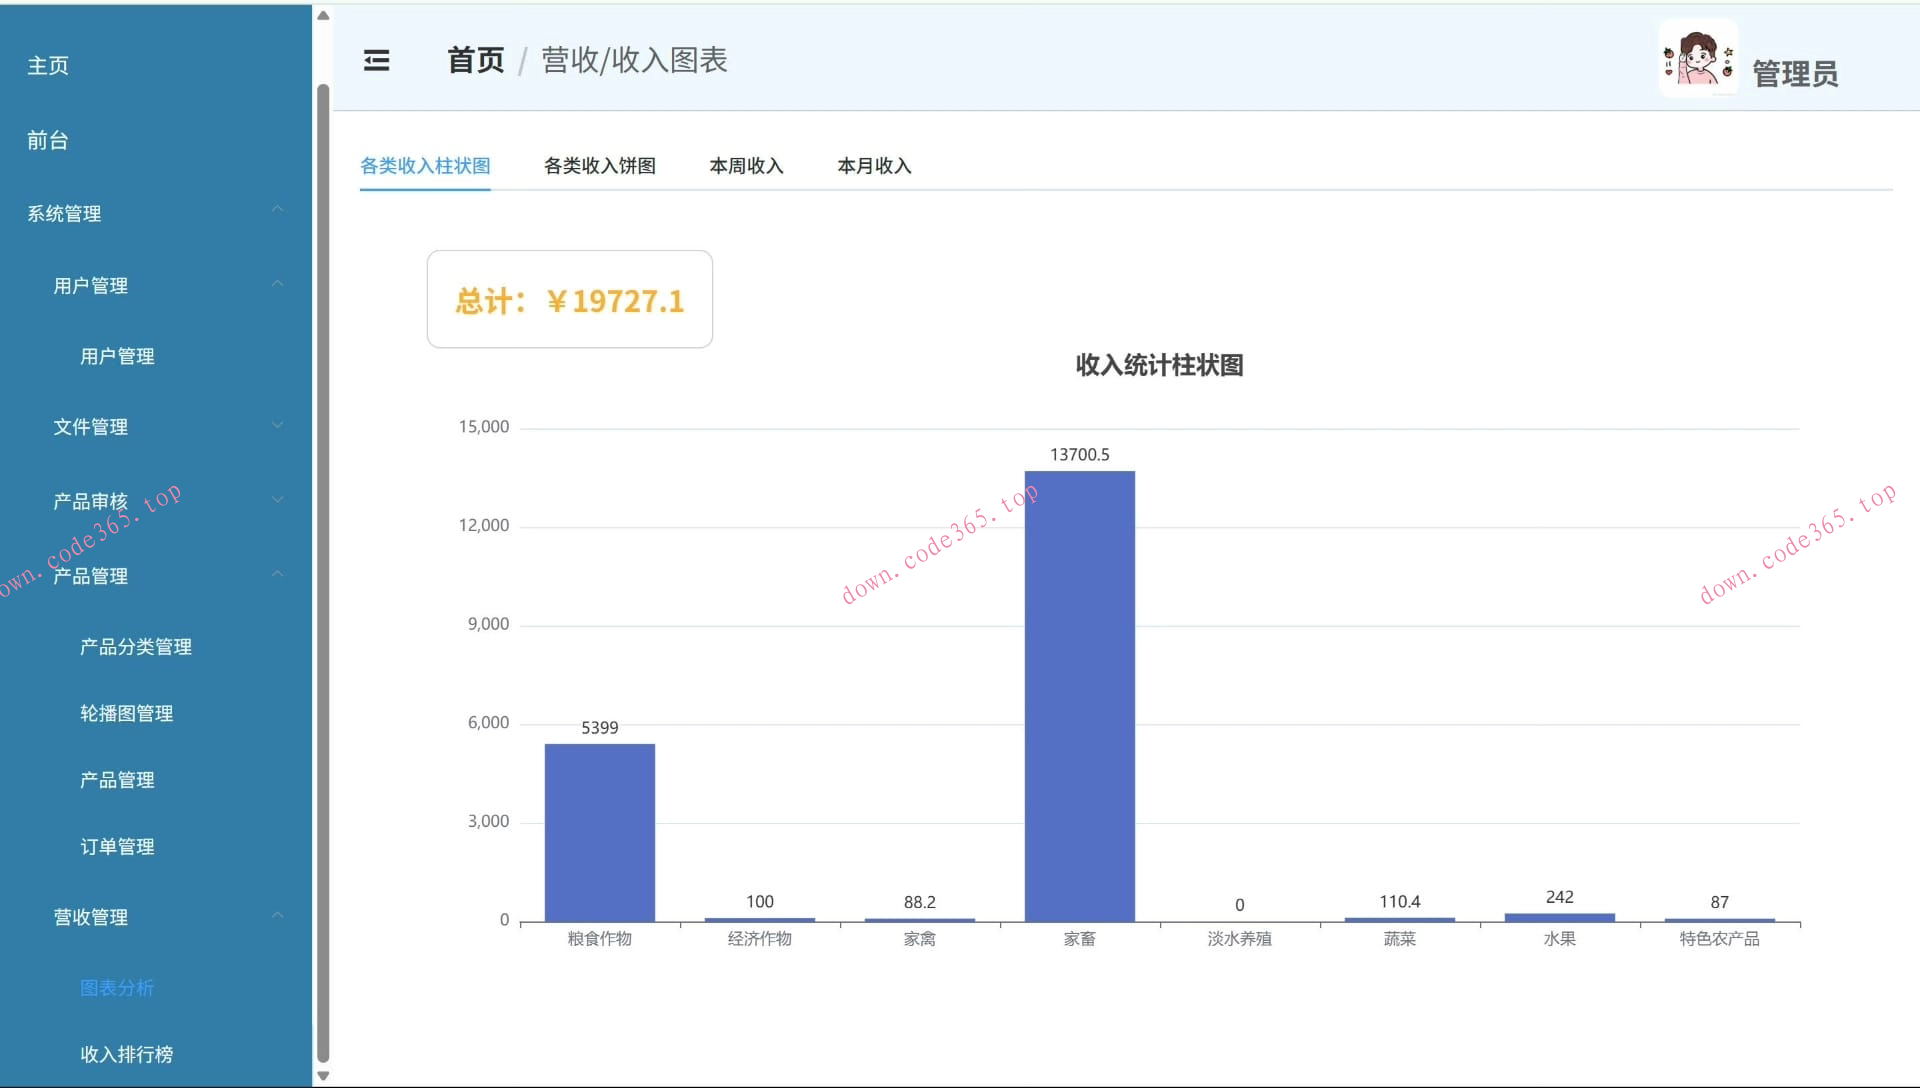Screen dimensions: 1920x1088
Task: Select the 各类收入柱状图 tab
Action: point(424,166)
